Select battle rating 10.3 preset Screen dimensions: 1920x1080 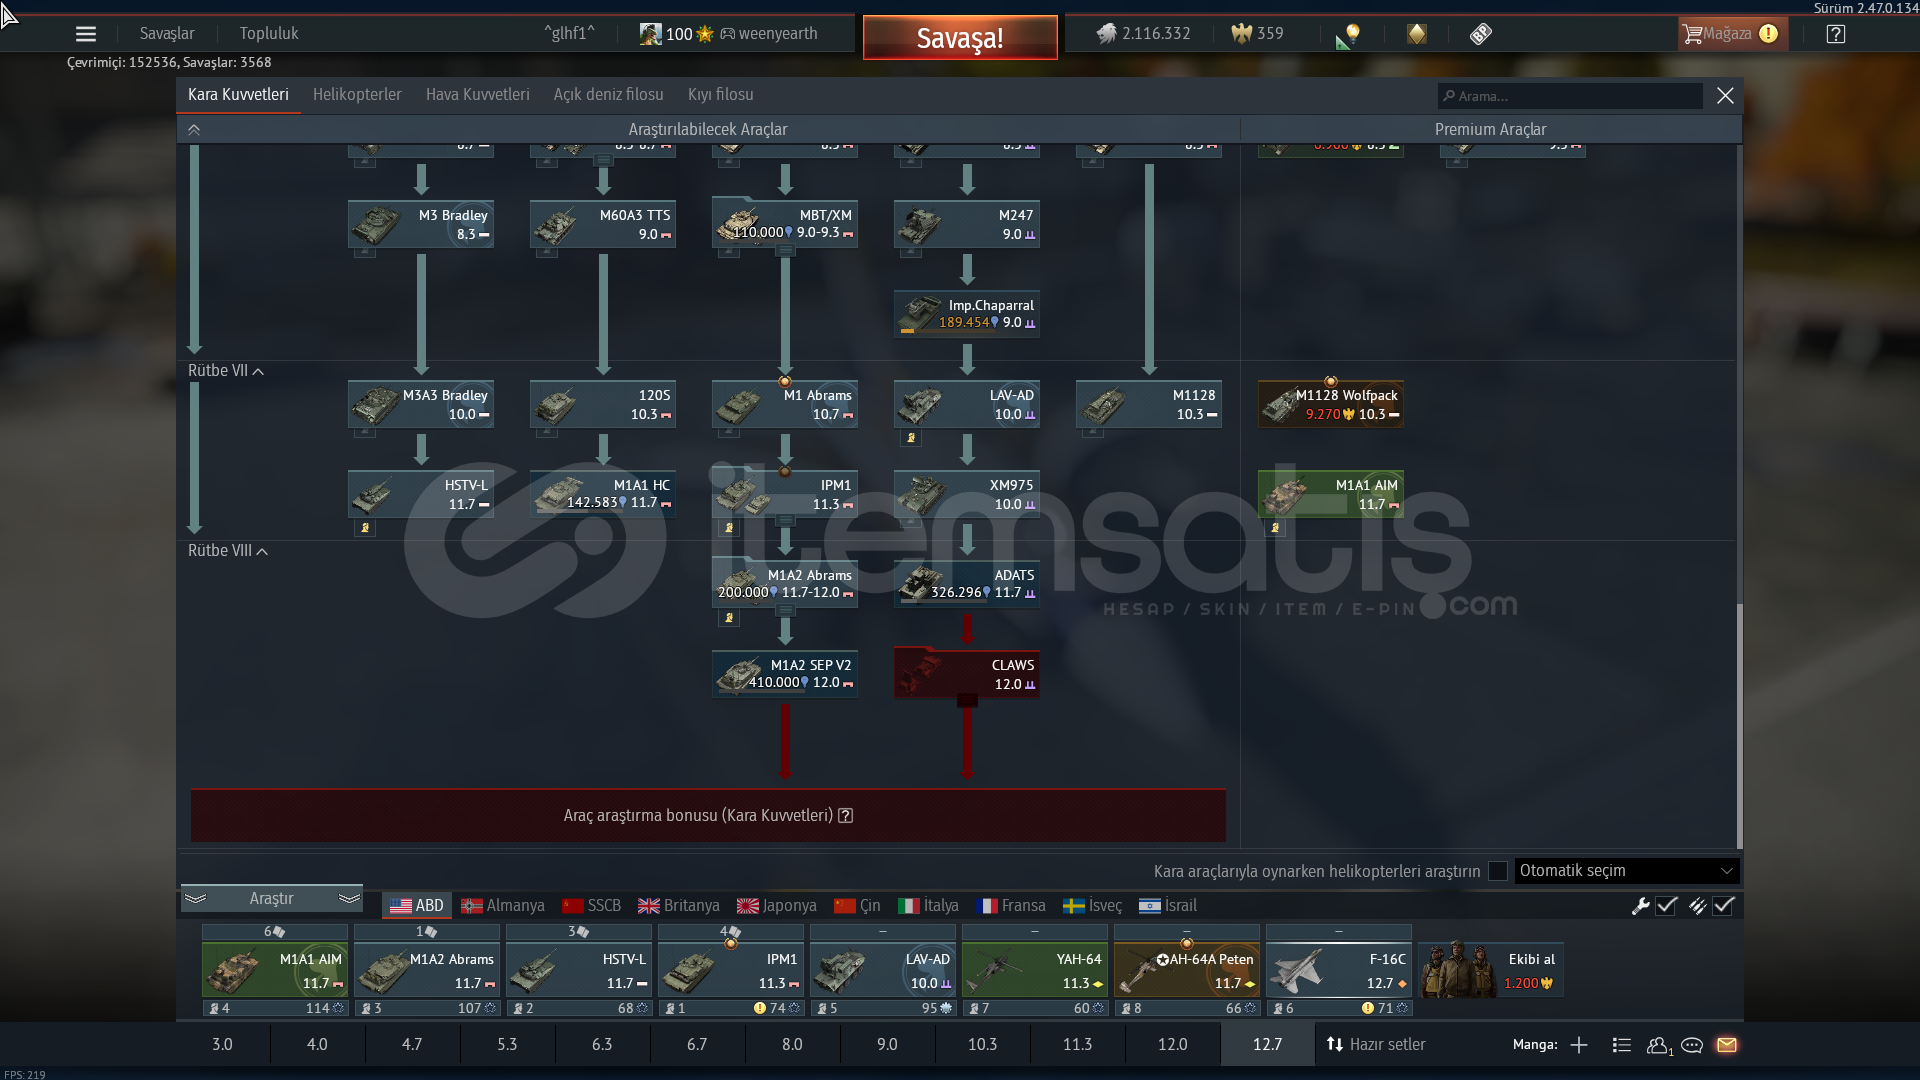[982, 1045]
